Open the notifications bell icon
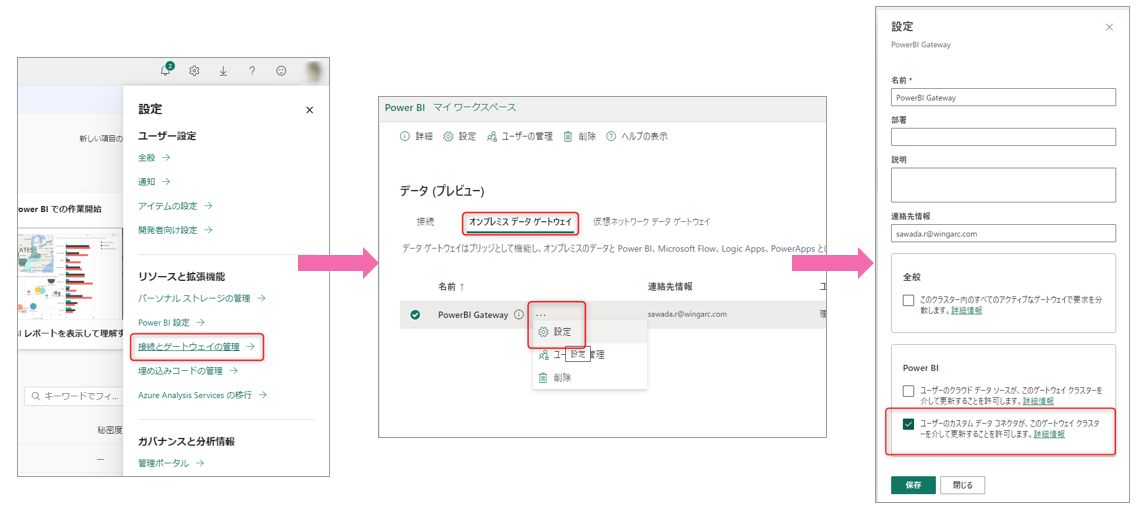1147x518 pixels. point(166,71)
